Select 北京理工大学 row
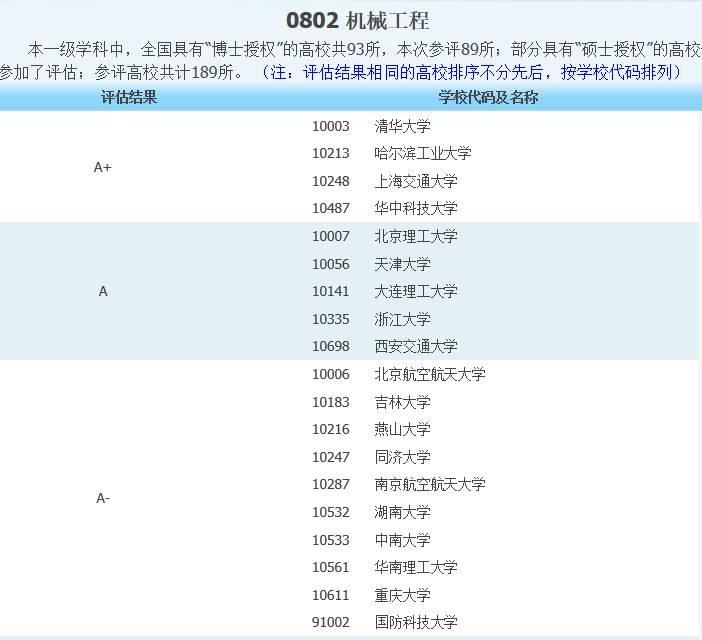Screen dimensions: 702x640 click(416, 236)
